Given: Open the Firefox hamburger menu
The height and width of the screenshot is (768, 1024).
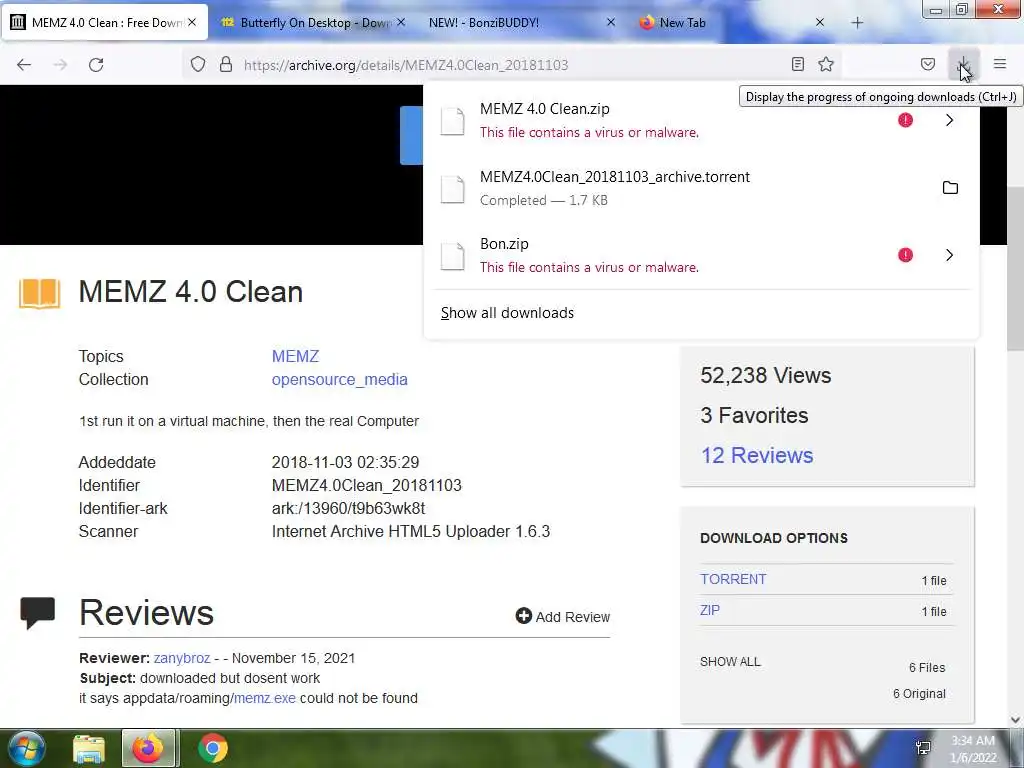Looking at the screenshot, I should pos(1000,64).
